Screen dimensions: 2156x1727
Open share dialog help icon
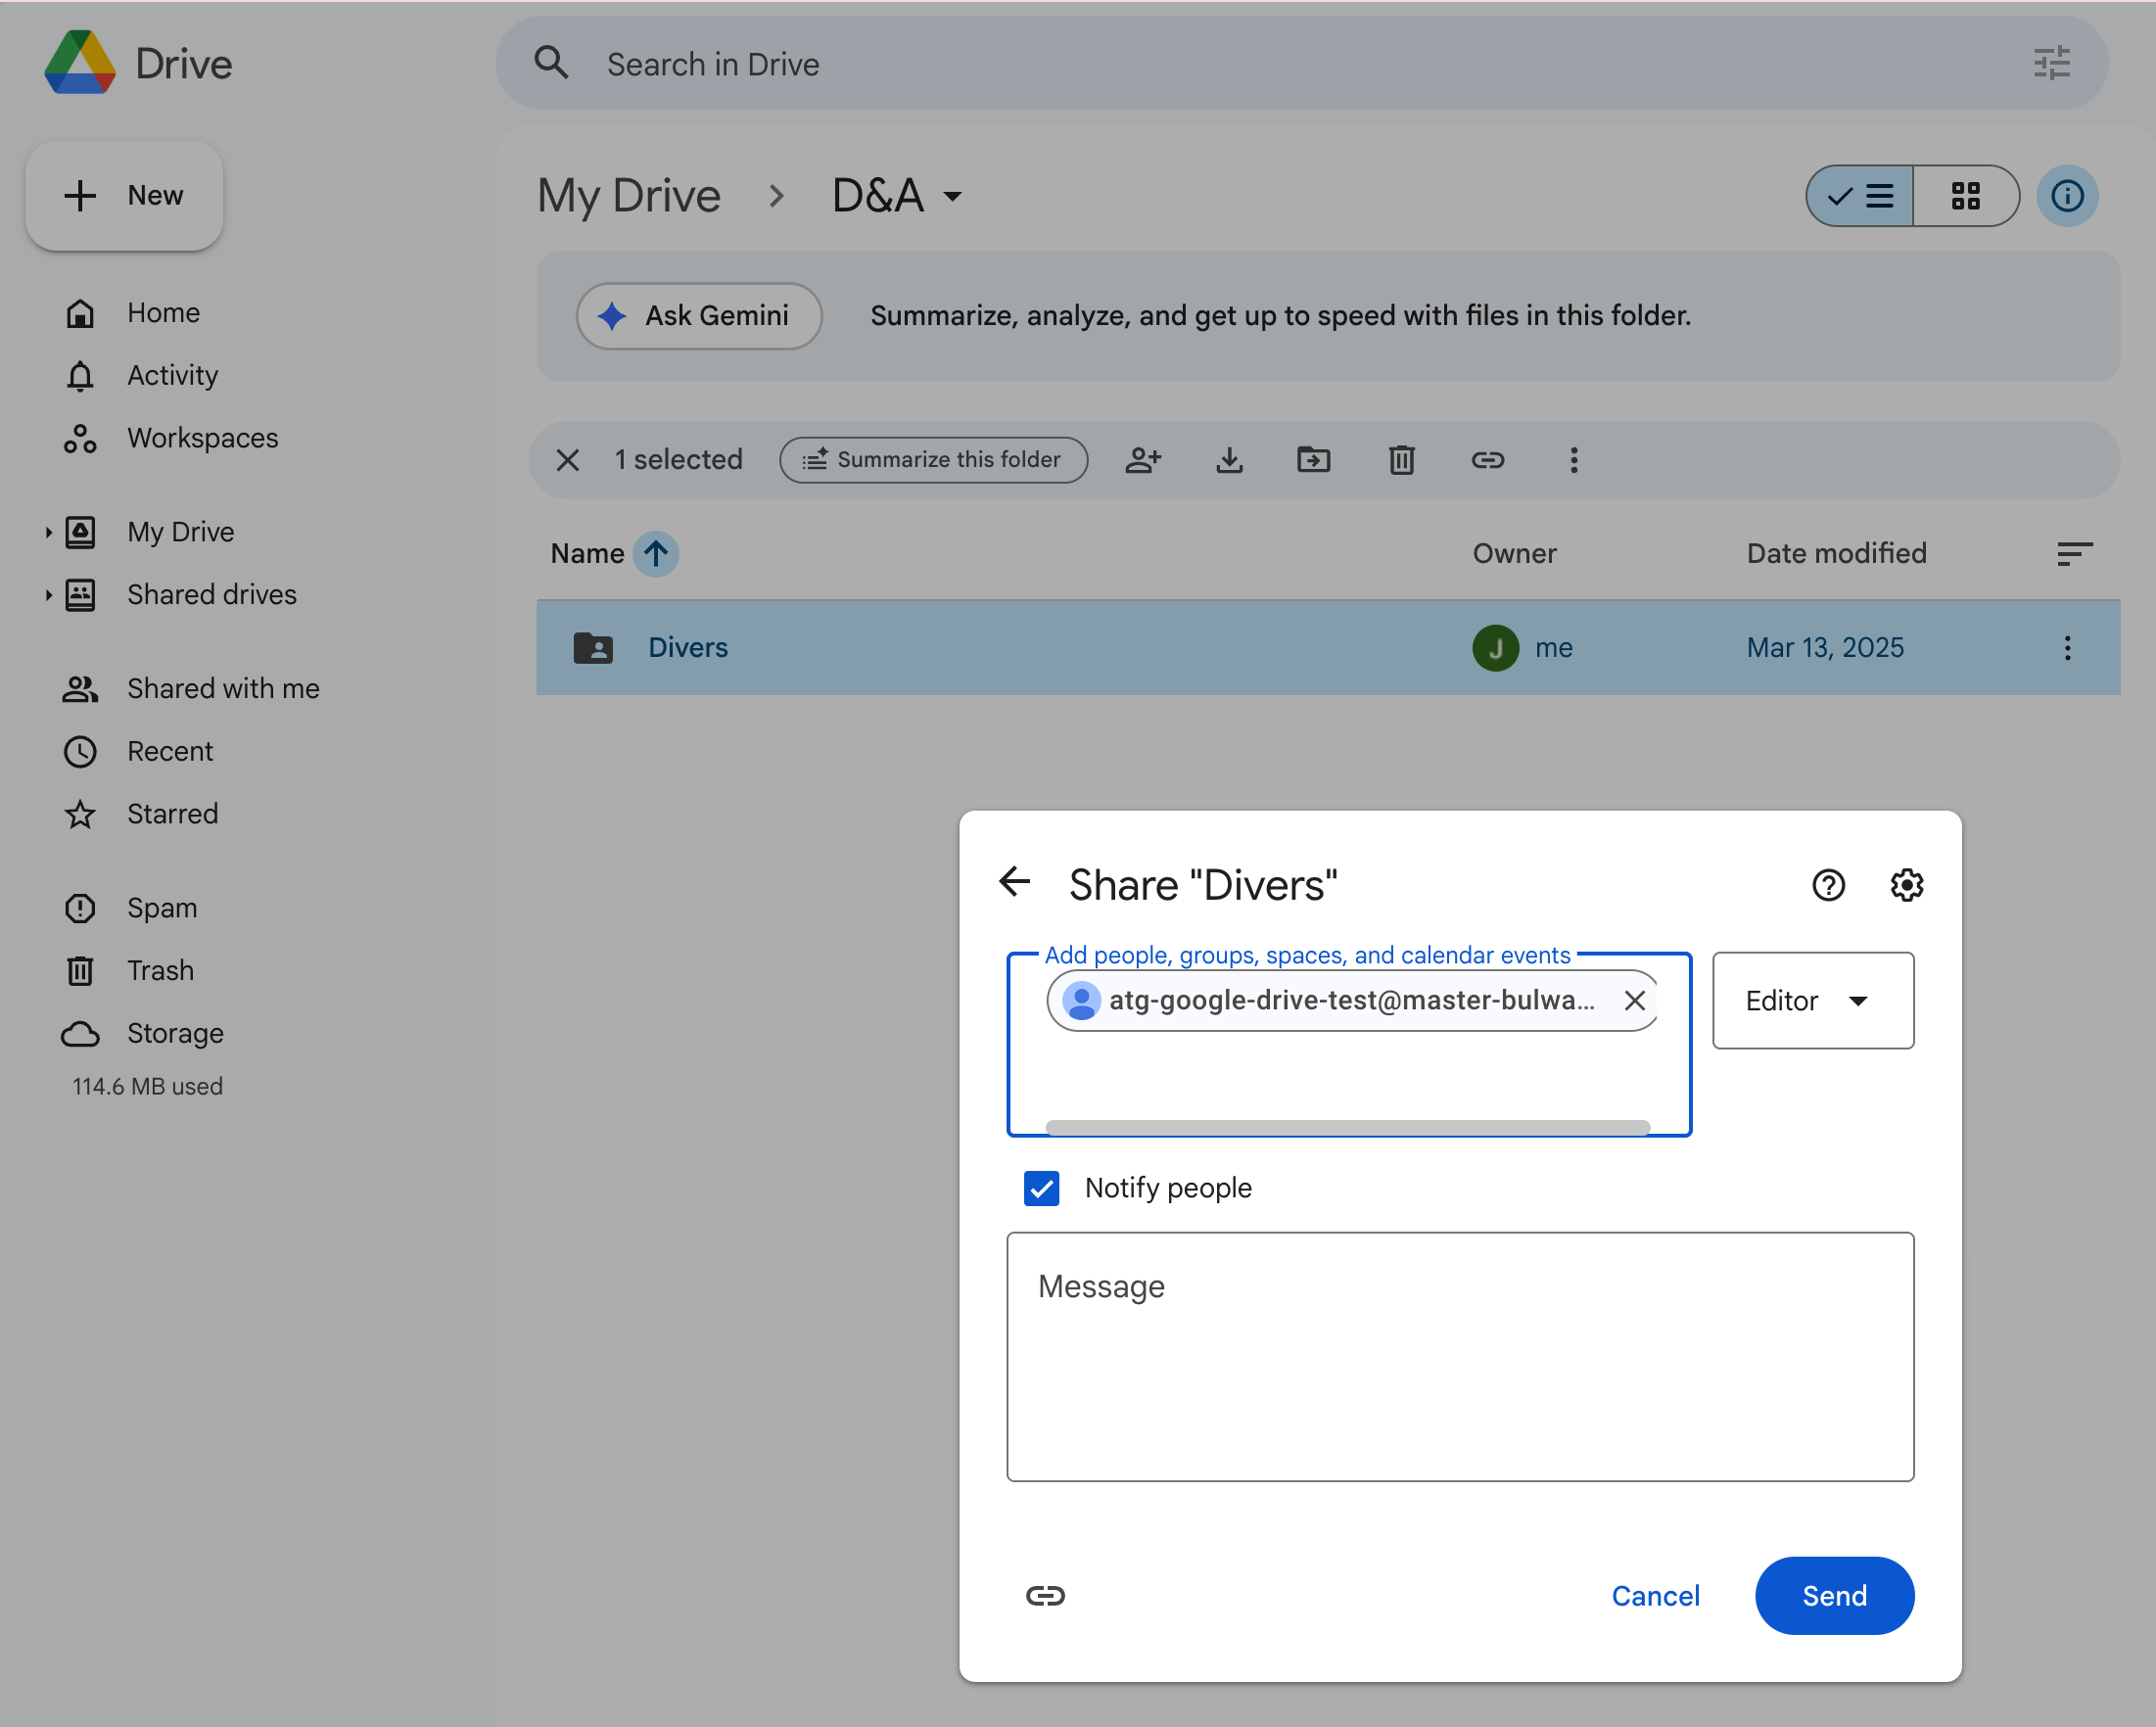pyautogui.click(x=1828, y=884)
